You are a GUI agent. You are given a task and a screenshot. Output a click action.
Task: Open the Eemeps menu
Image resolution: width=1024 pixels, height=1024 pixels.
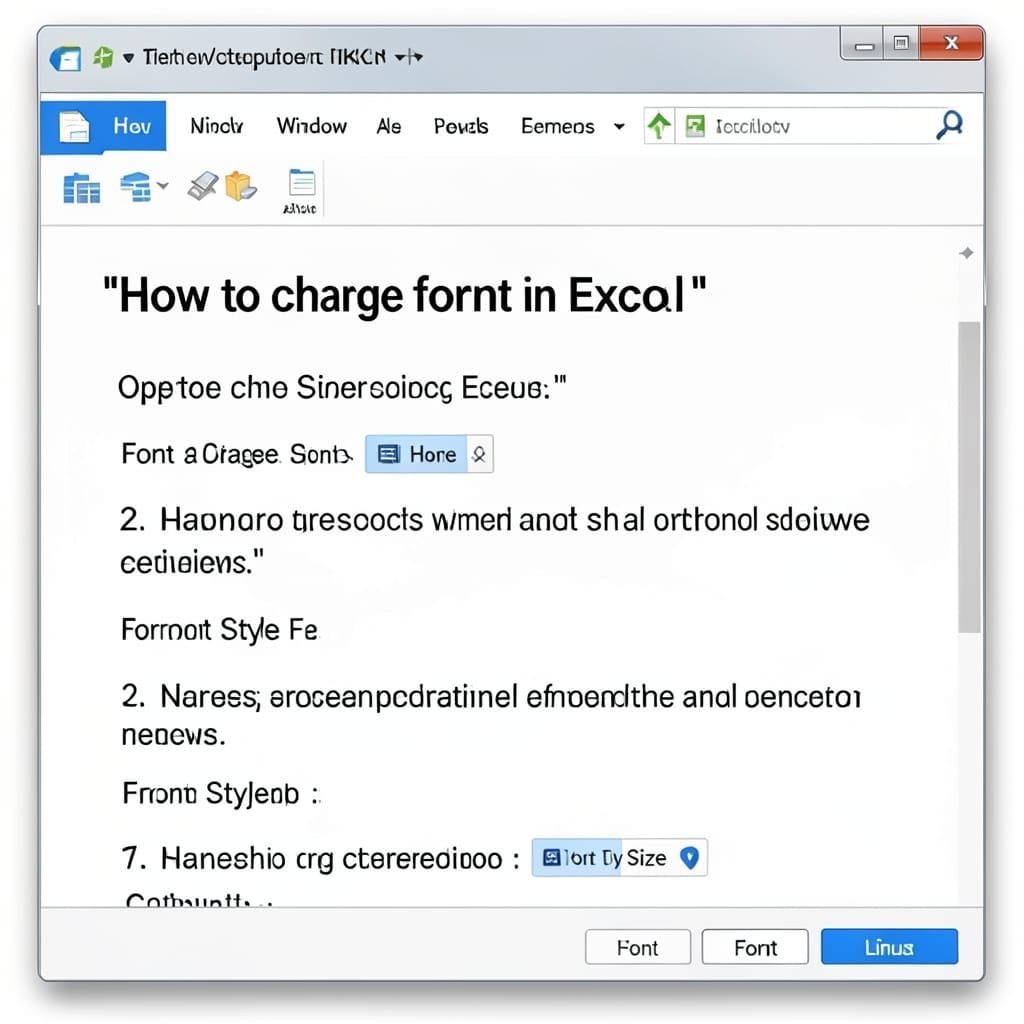[x=558, y=126]
